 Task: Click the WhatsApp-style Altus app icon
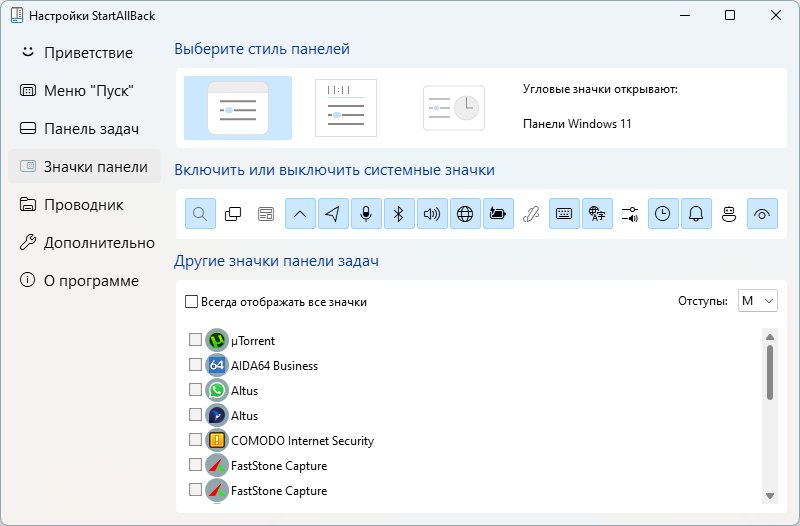(x=217, y=390)
